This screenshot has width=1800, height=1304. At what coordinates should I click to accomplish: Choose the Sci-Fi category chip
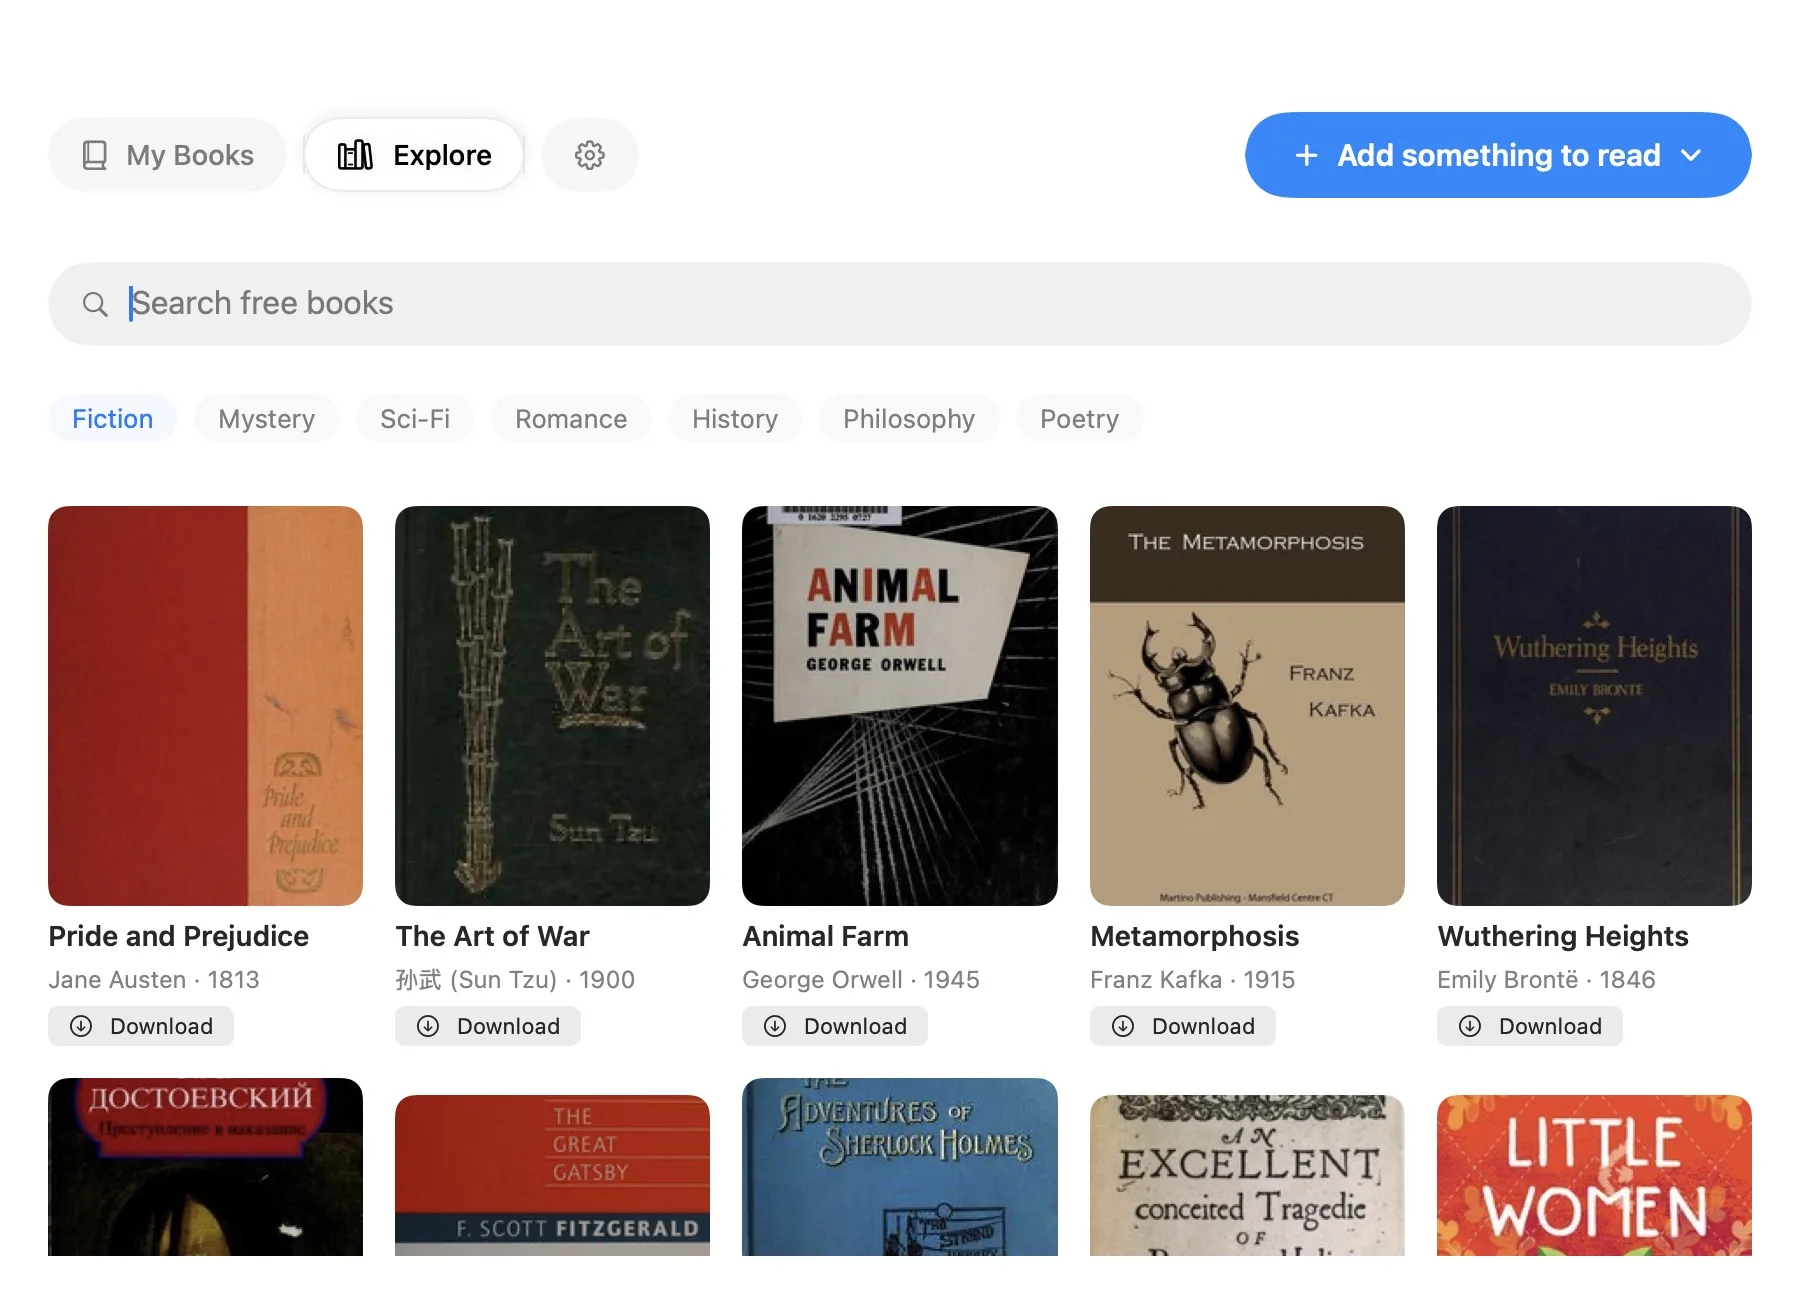(x=415, y=419)
